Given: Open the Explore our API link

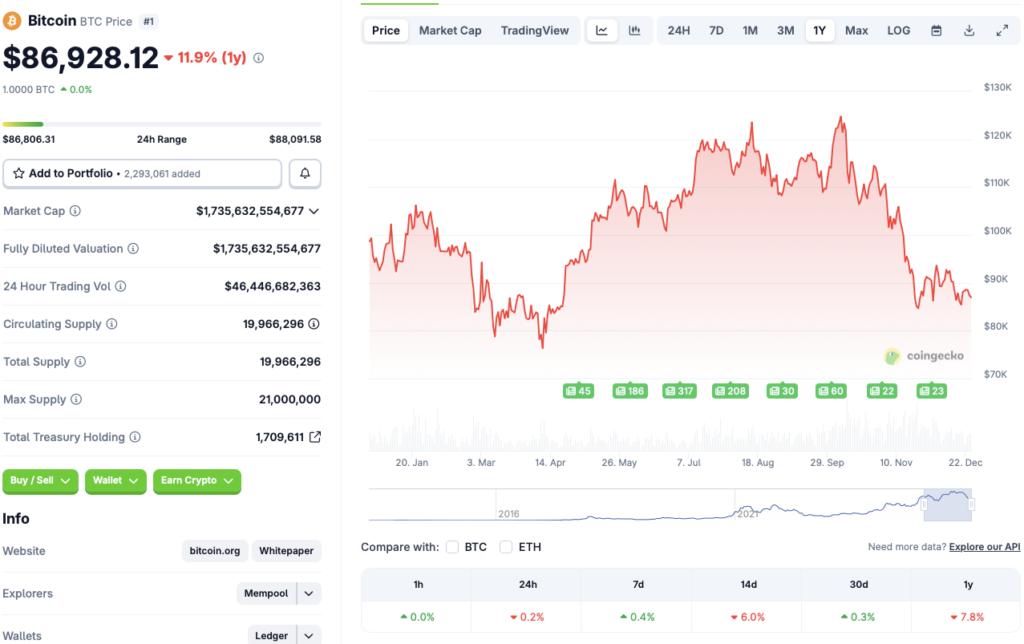Looking at the screenshot, I should [984, 547].
